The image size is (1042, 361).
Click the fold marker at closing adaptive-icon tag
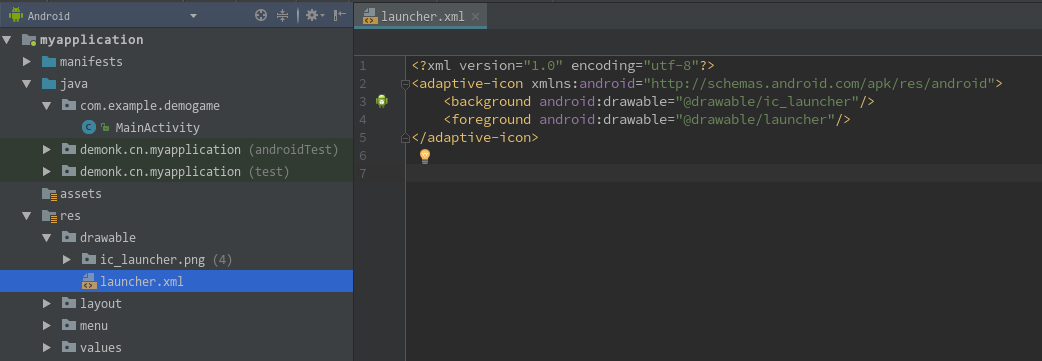pos(405,138)
